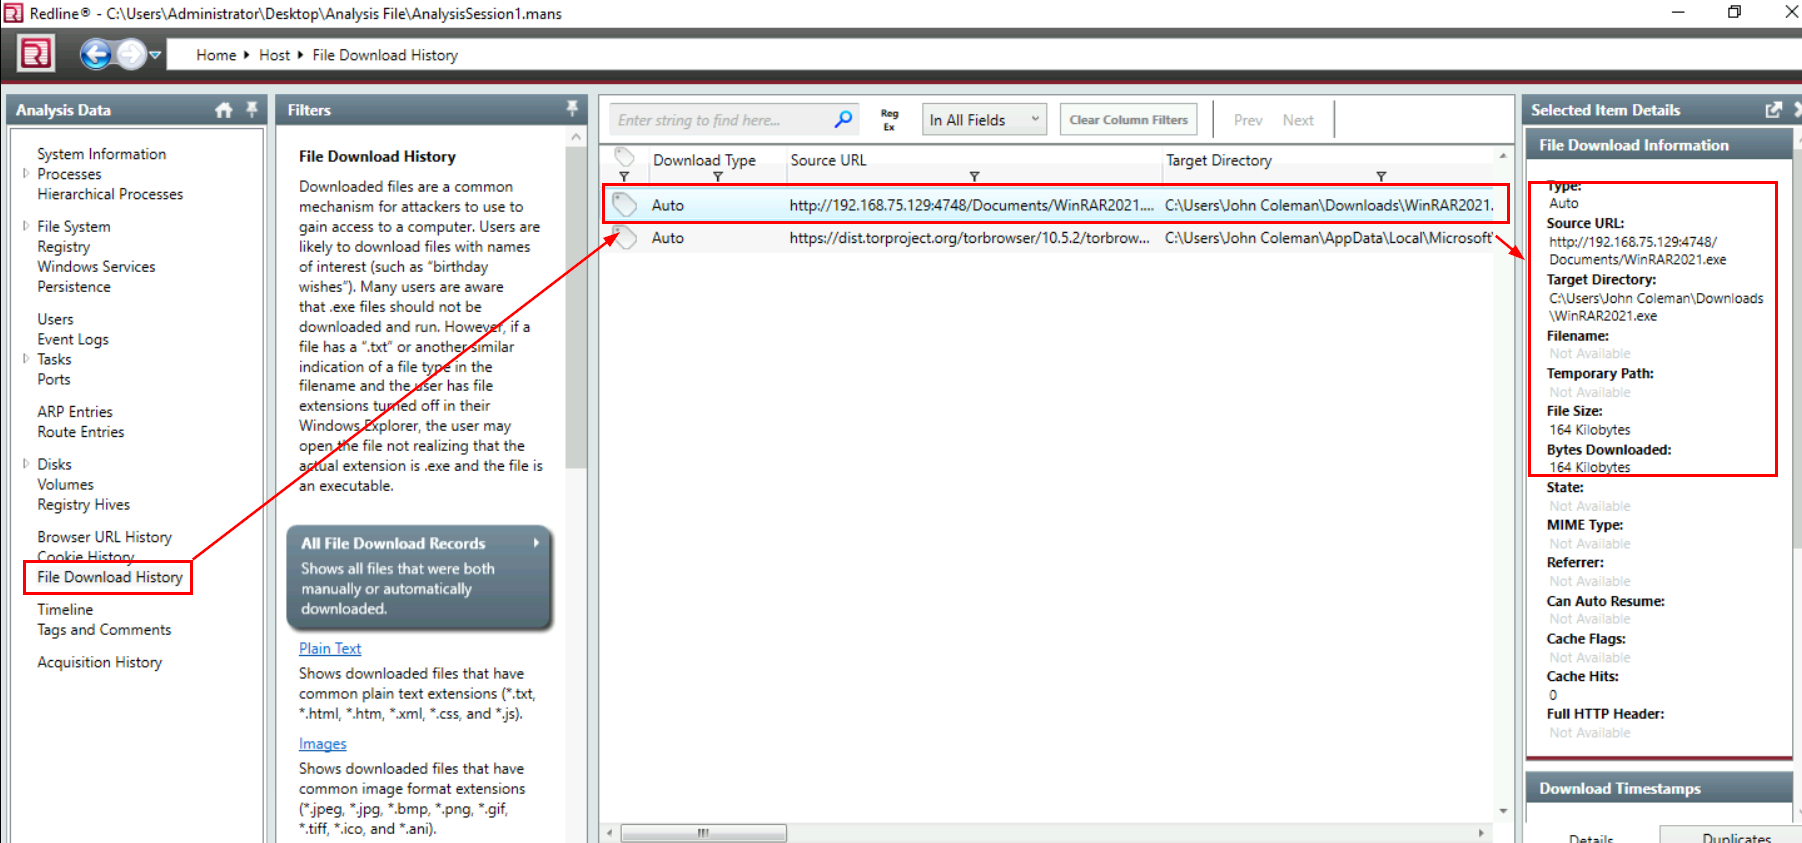Screen dimensions: 1802x843
Task: Click the Clear Column Filters button
Action: point(1129,120)
